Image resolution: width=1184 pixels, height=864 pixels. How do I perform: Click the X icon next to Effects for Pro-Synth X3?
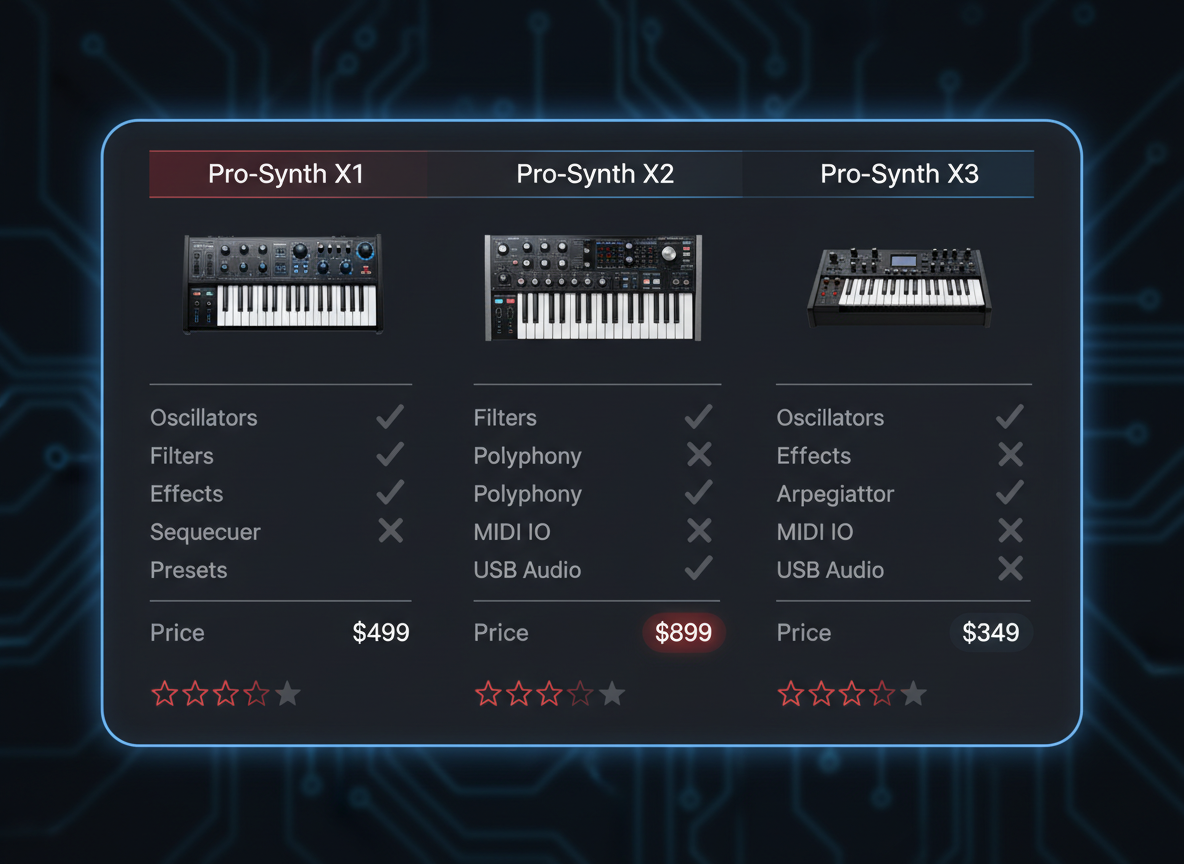tap(1009, 455)
